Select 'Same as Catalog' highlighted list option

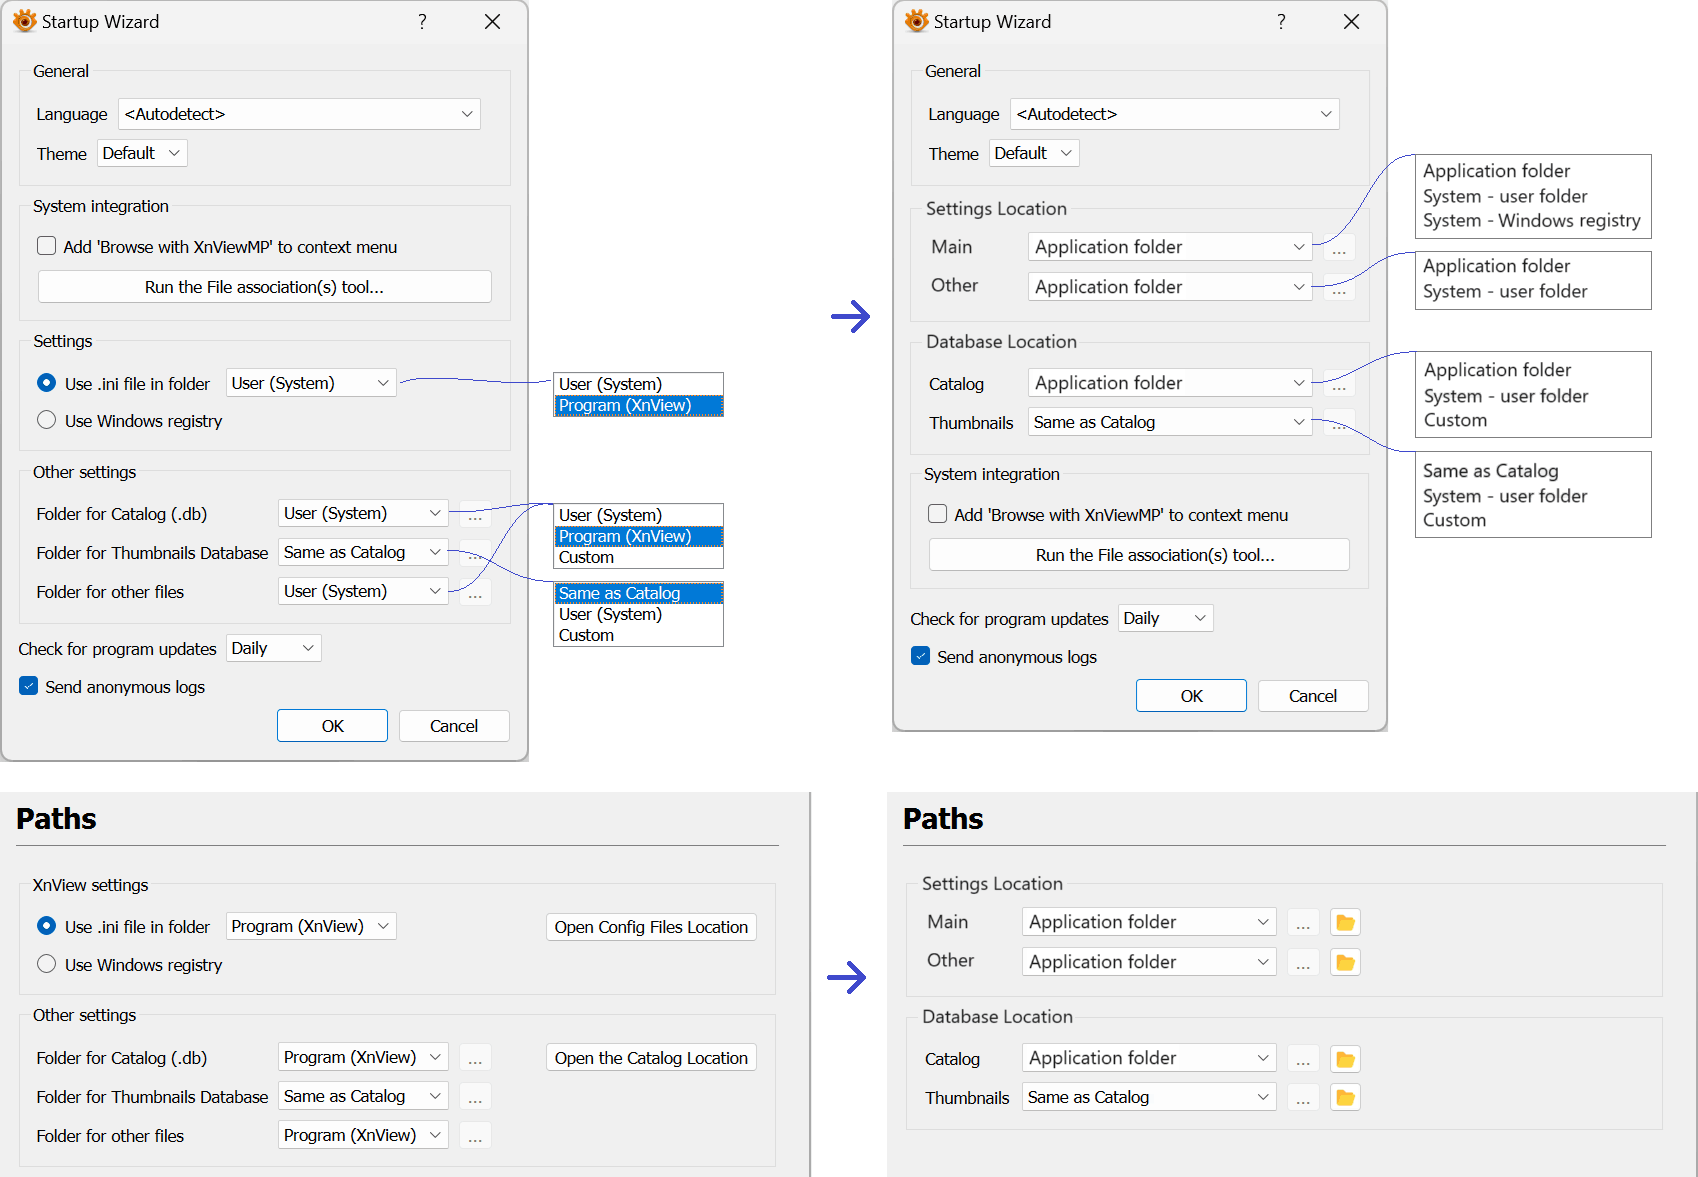point(638,593)
